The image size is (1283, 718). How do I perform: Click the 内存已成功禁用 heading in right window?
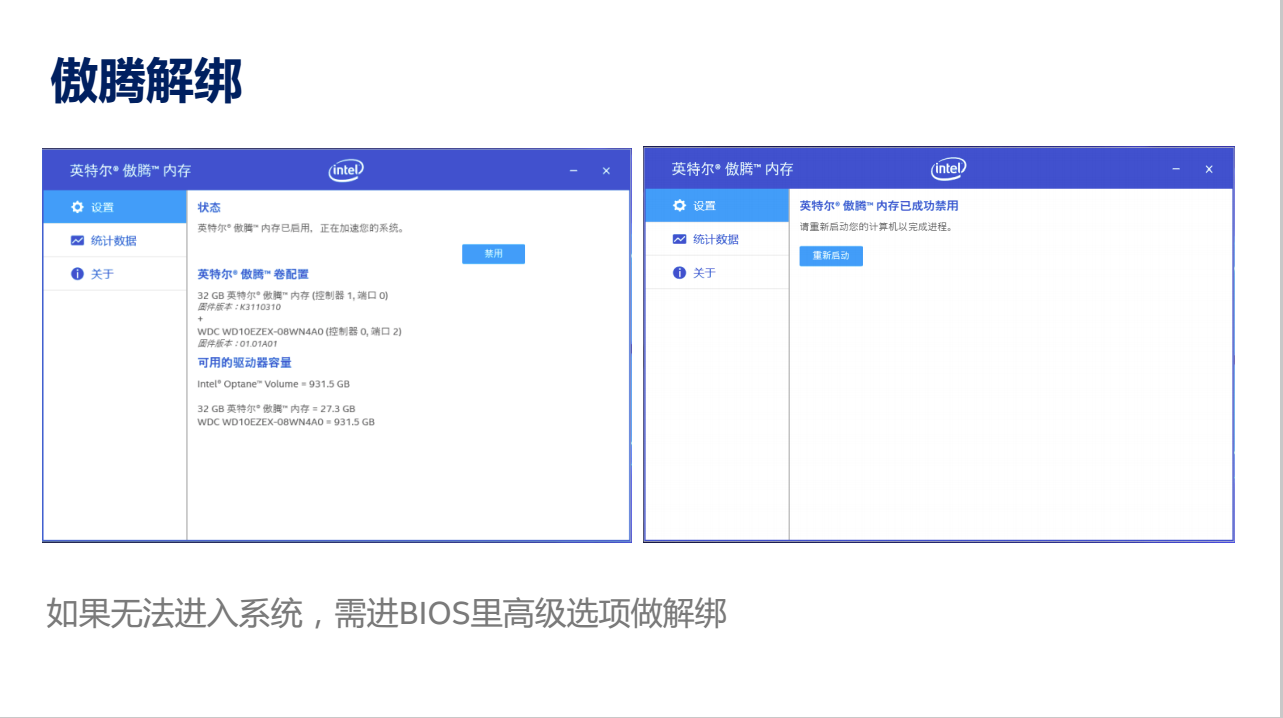tap(879, 206)
